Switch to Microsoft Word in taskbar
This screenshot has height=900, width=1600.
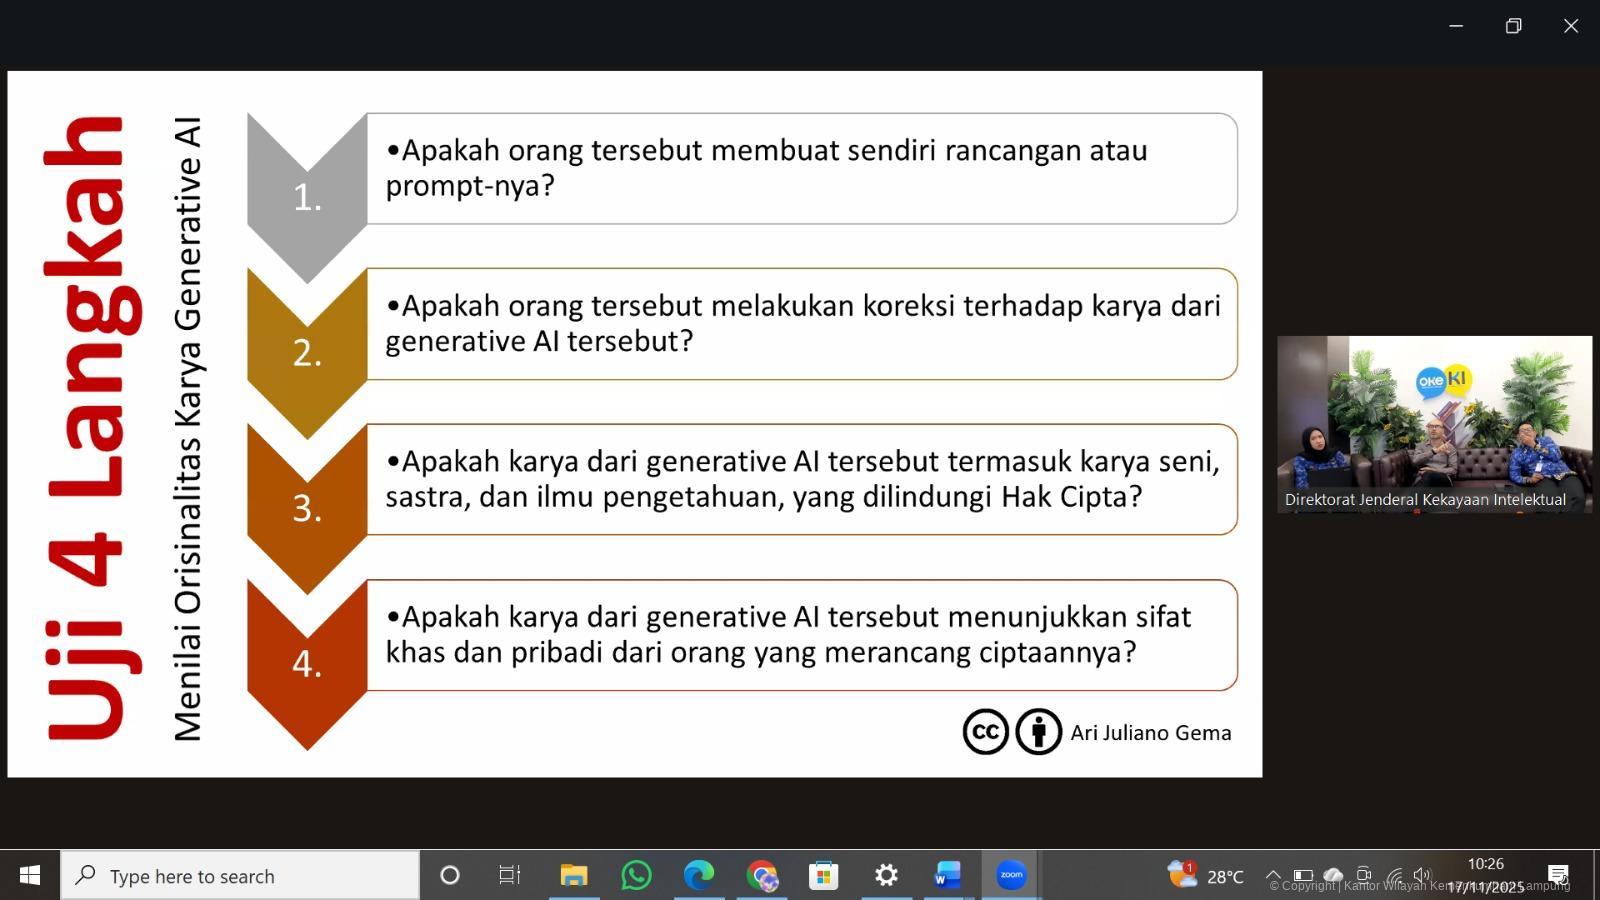point(947,876)
